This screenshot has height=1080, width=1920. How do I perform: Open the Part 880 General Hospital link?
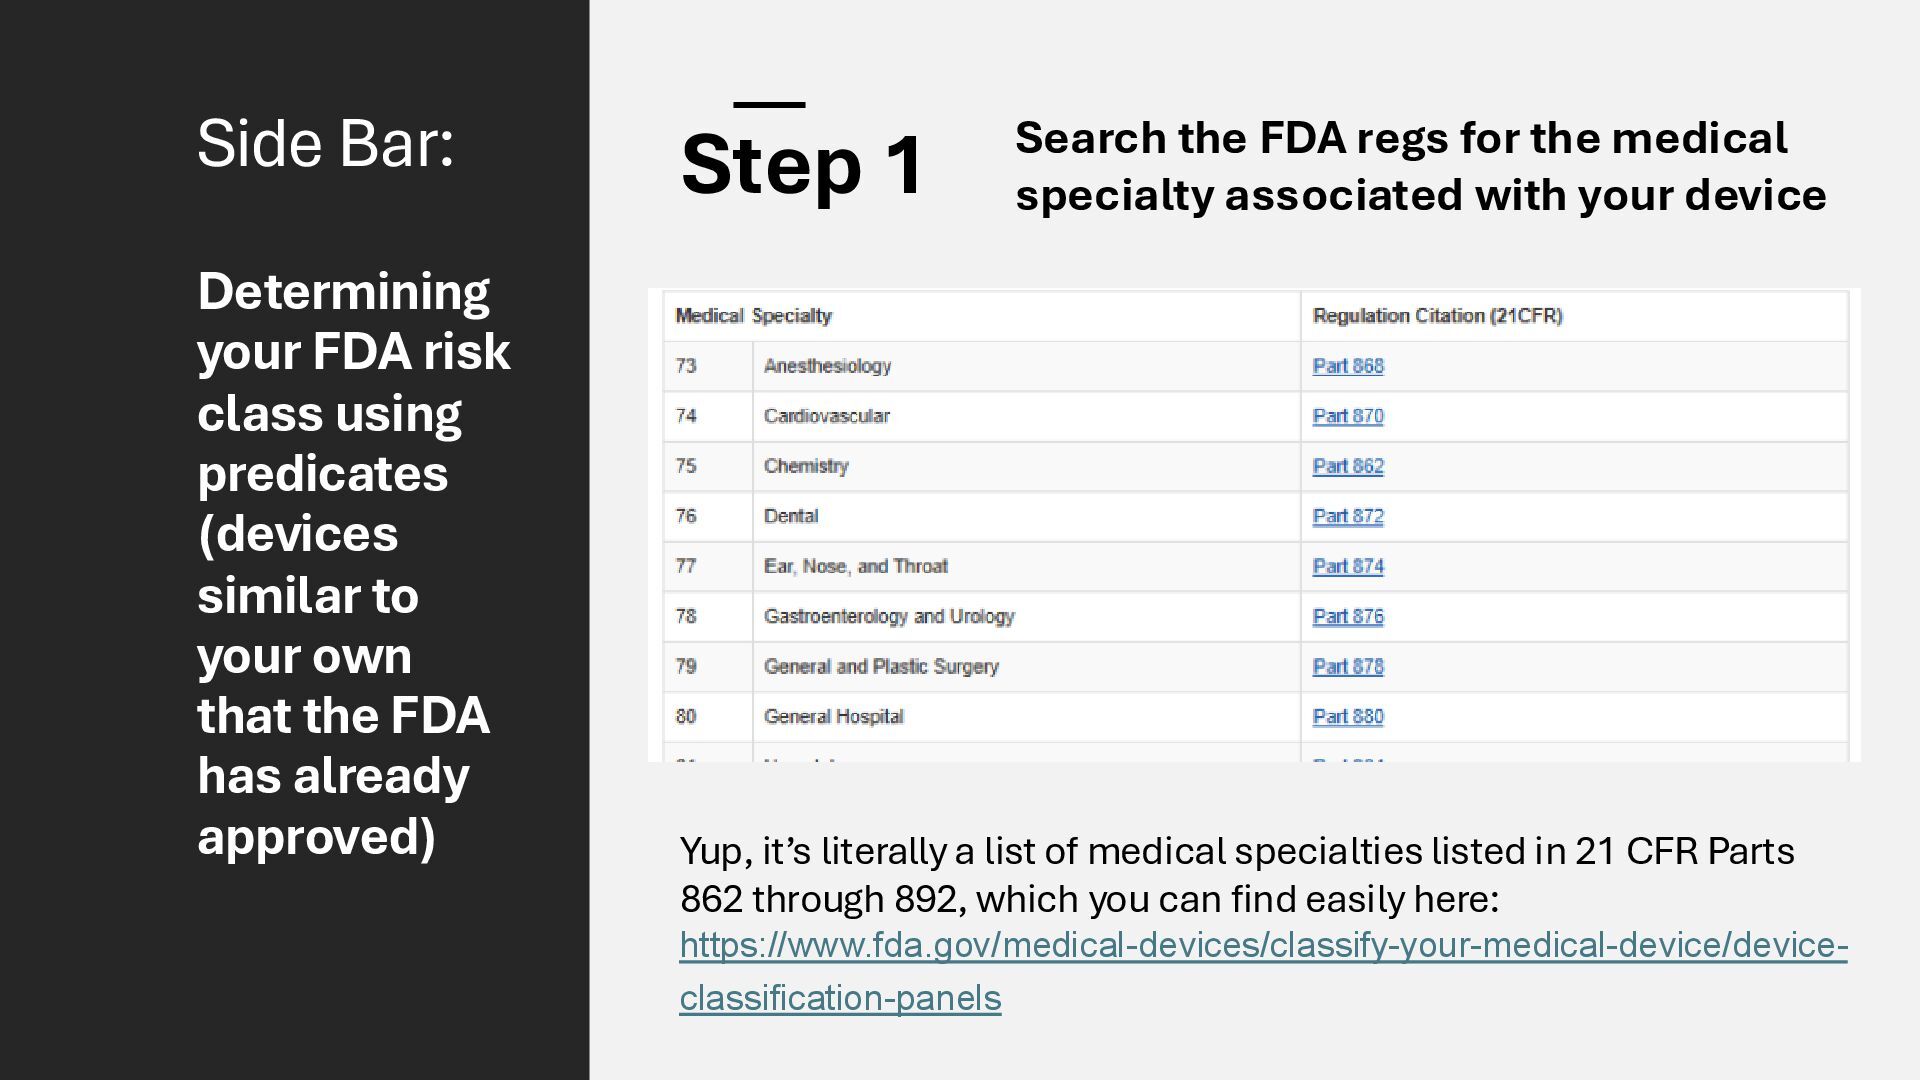[x=1347, y=716]
